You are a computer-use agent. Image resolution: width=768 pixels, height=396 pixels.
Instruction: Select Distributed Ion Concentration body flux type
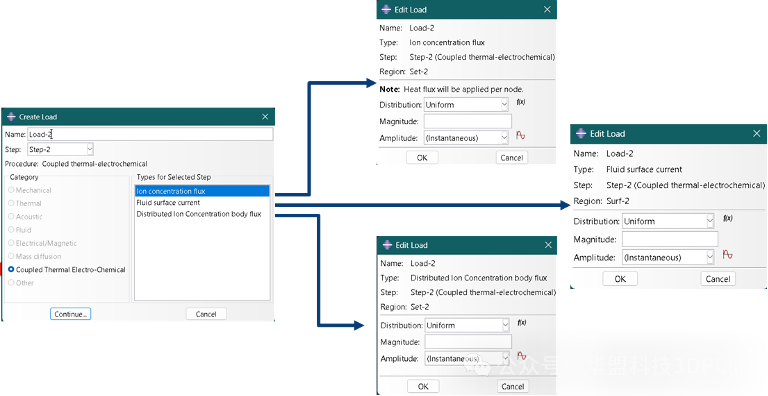point(202,214)
